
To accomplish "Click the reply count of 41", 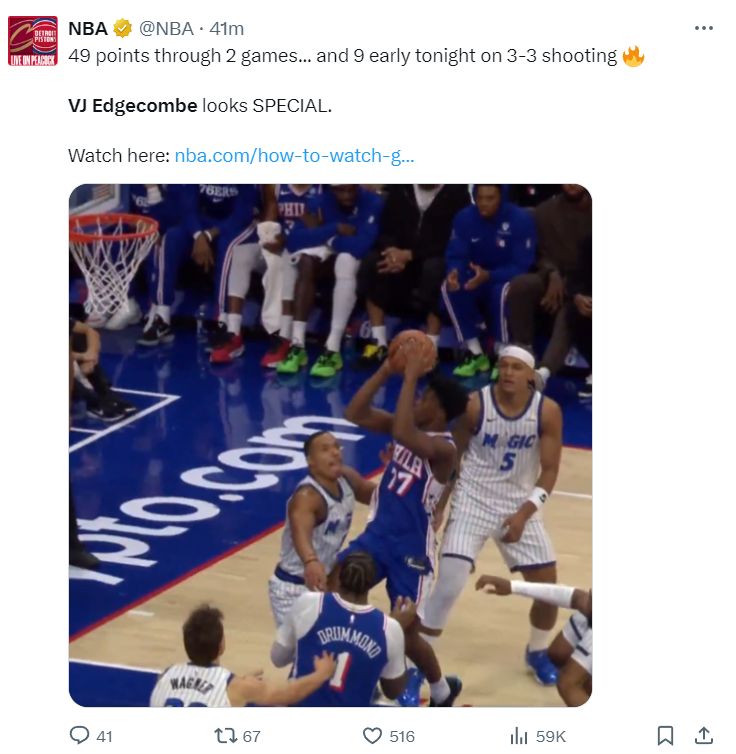I will (x=104, y=736).
